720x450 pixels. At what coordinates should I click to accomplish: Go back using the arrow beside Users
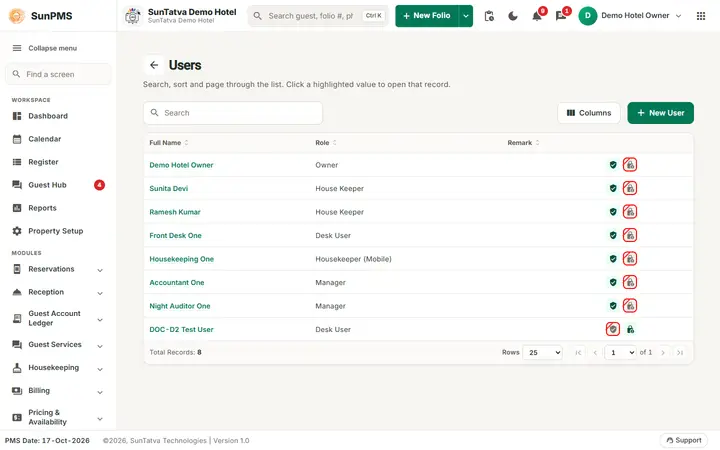point(154,65)
